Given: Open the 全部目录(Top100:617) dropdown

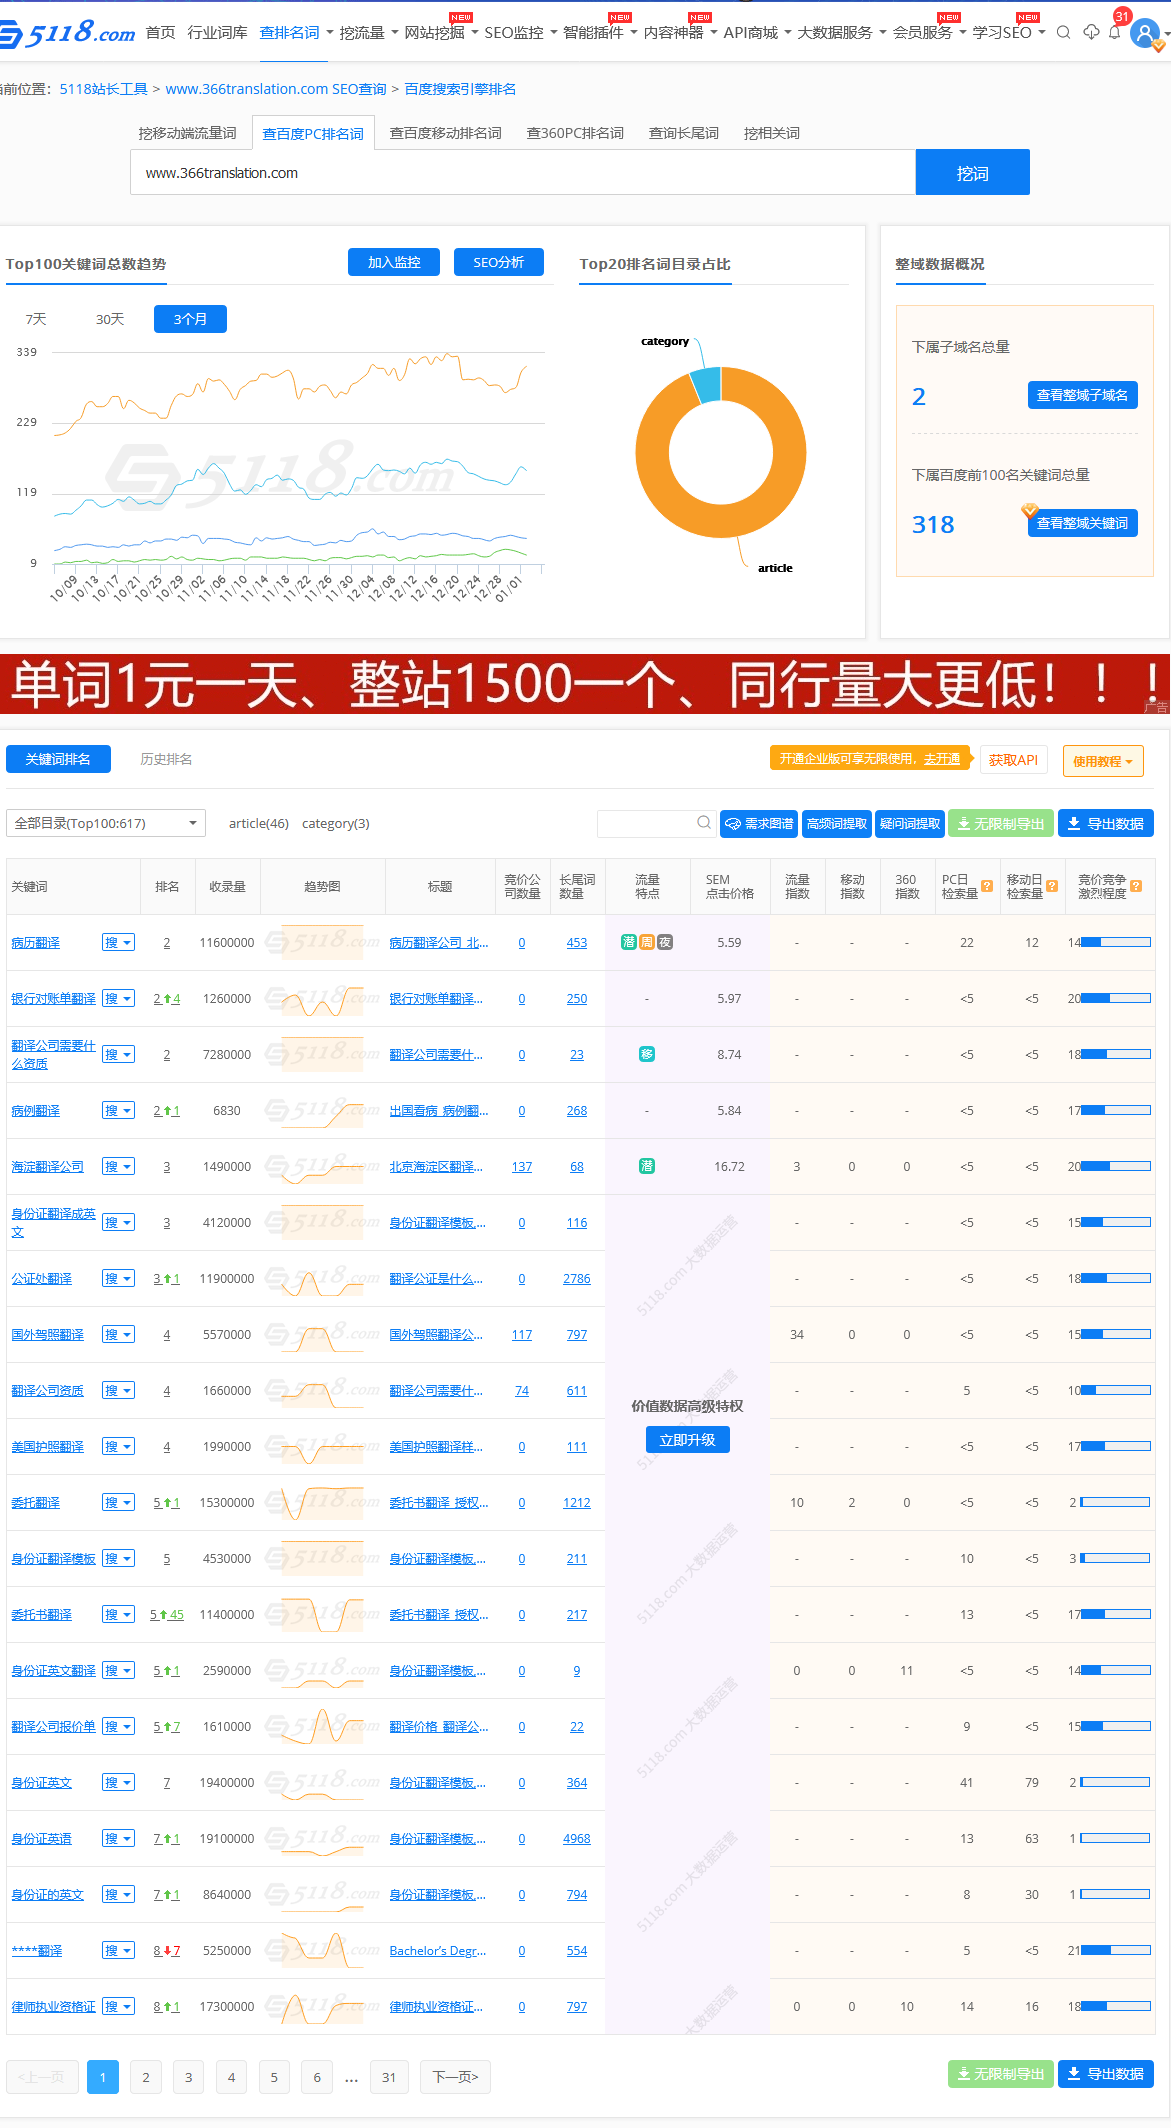Looking at the screenshot, I should [106, 823].
